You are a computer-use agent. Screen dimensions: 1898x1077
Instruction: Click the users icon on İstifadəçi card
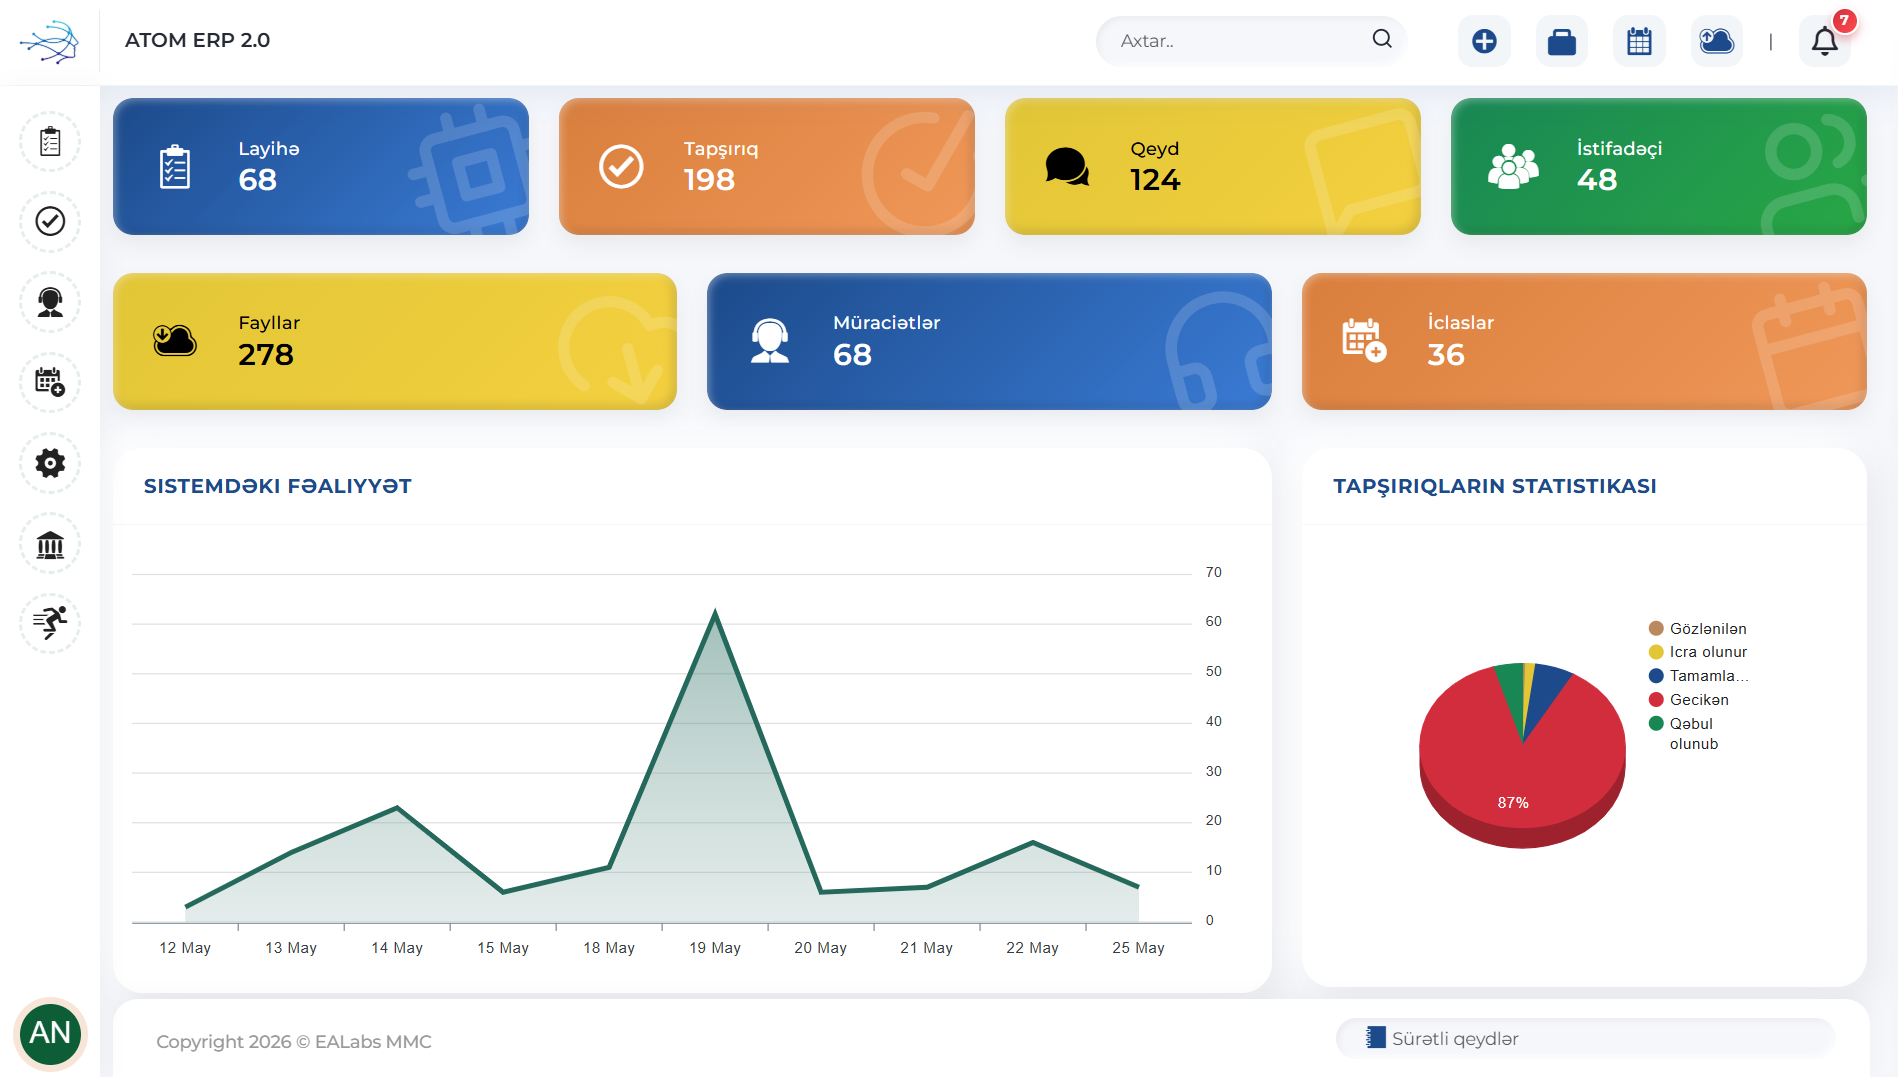click(1513, 166)
